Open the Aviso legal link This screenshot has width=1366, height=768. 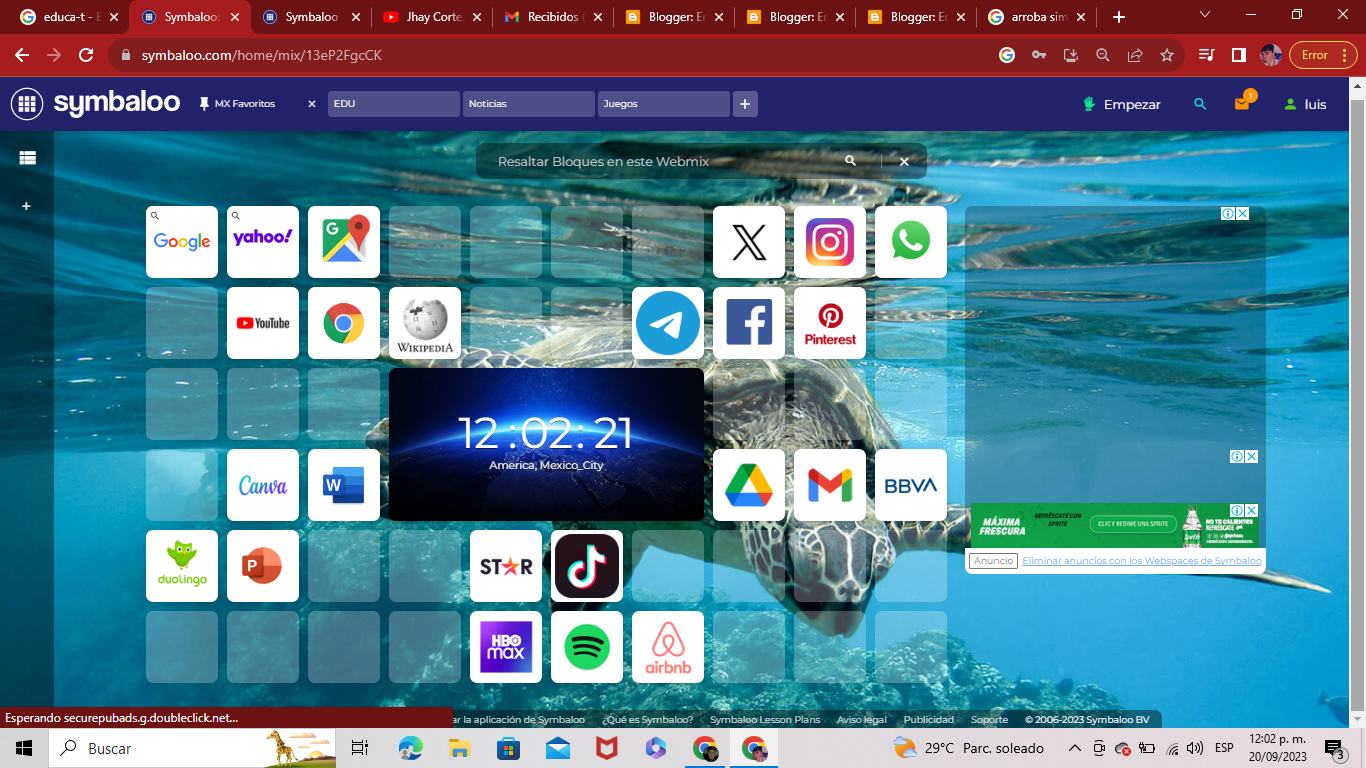coord(862,720)
